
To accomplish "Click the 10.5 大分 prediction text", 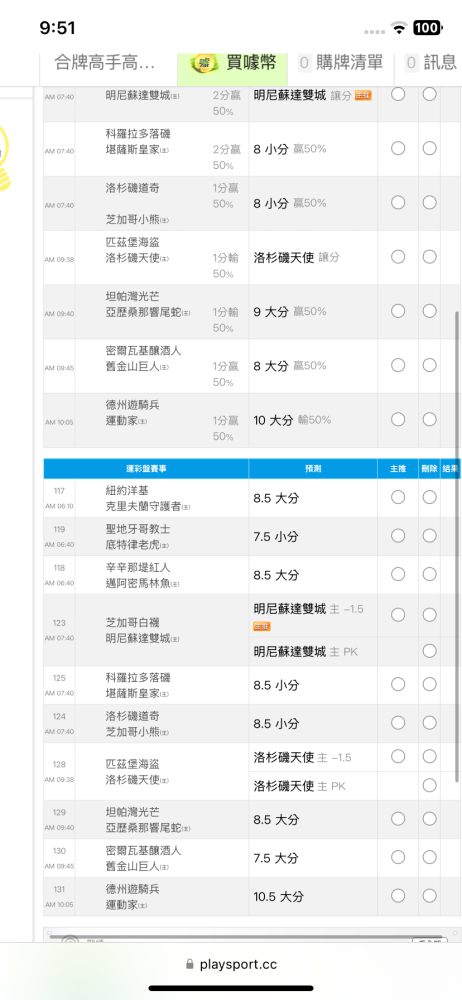I will pyautogui.click(x=278, y=897).
